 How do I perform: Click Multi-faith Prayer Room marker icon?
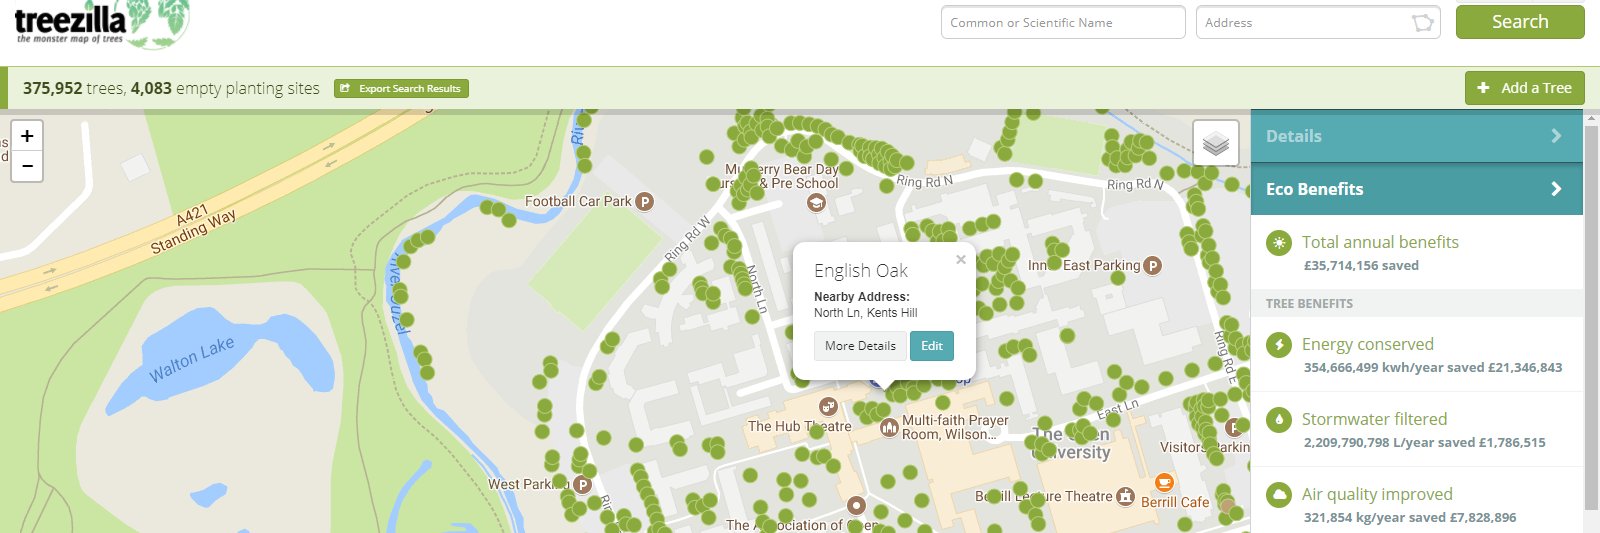[889, 428]
